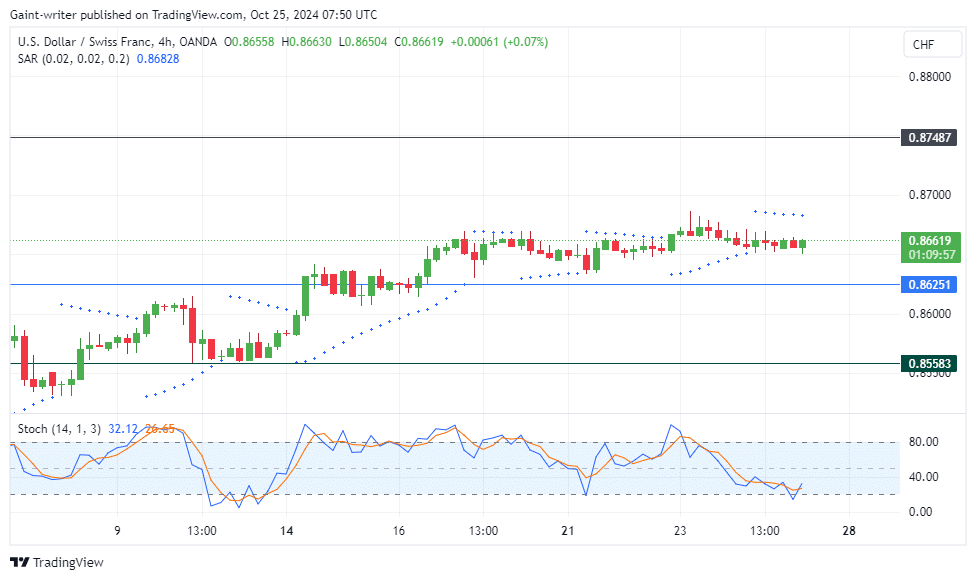Click the close value C0.86619

click(419, 42)
